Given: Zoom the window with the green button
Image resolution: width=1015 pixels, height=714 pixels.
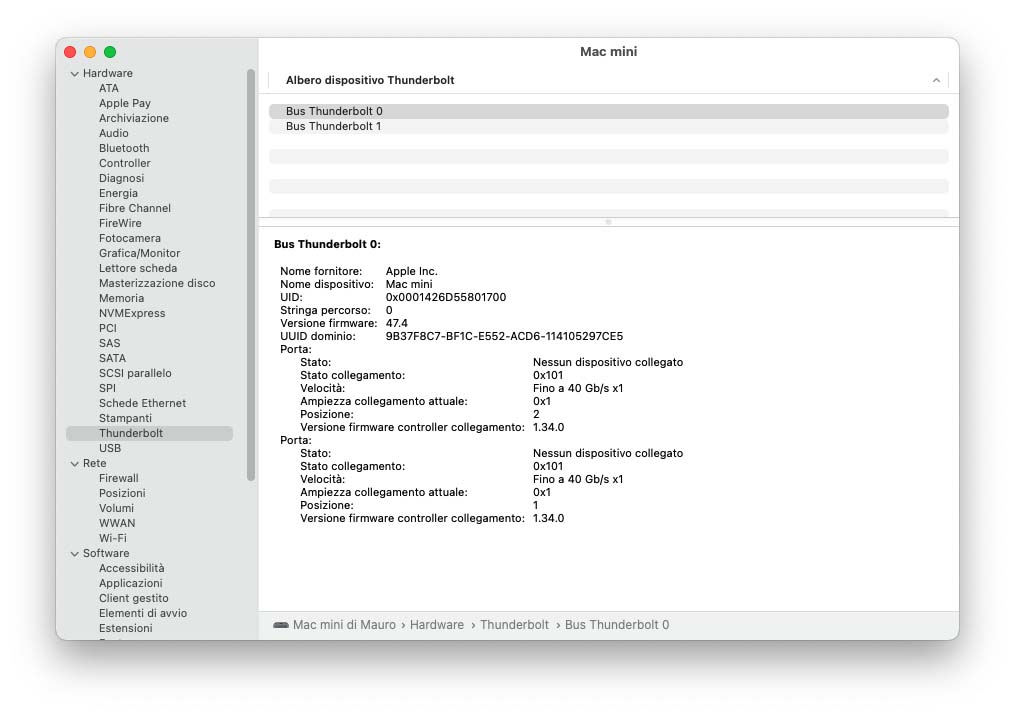Looking at the screenshot, I should (110, 52).
